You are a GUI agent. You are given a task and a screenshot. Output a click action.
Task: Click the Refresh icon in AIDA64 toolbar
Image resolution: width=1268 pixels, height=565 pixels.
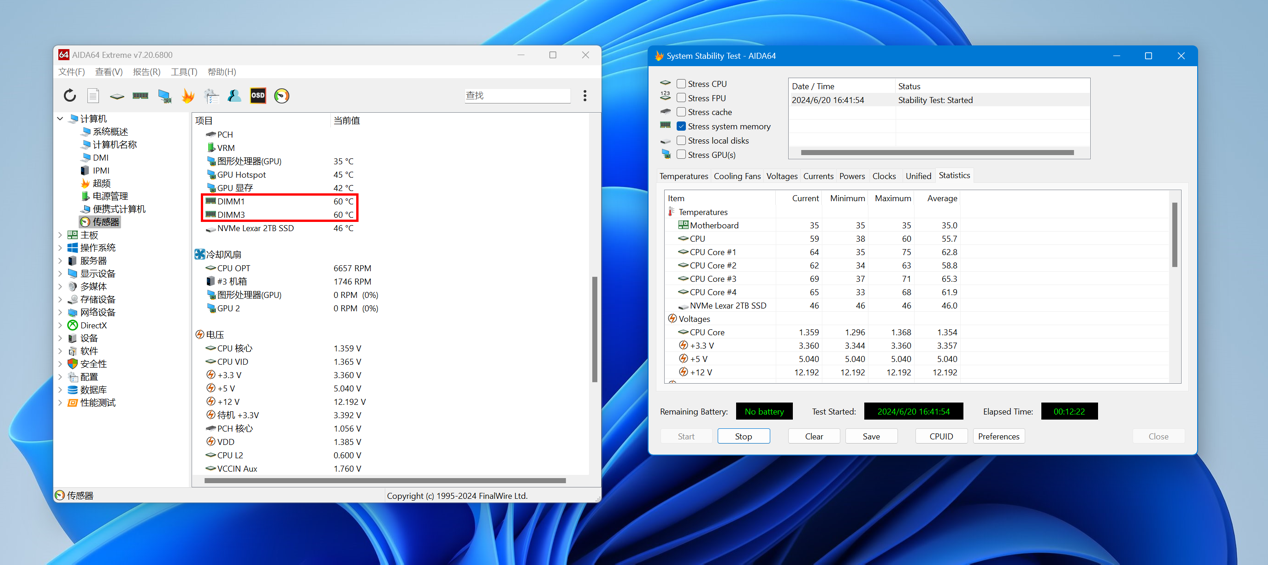[x=69, y=96]
